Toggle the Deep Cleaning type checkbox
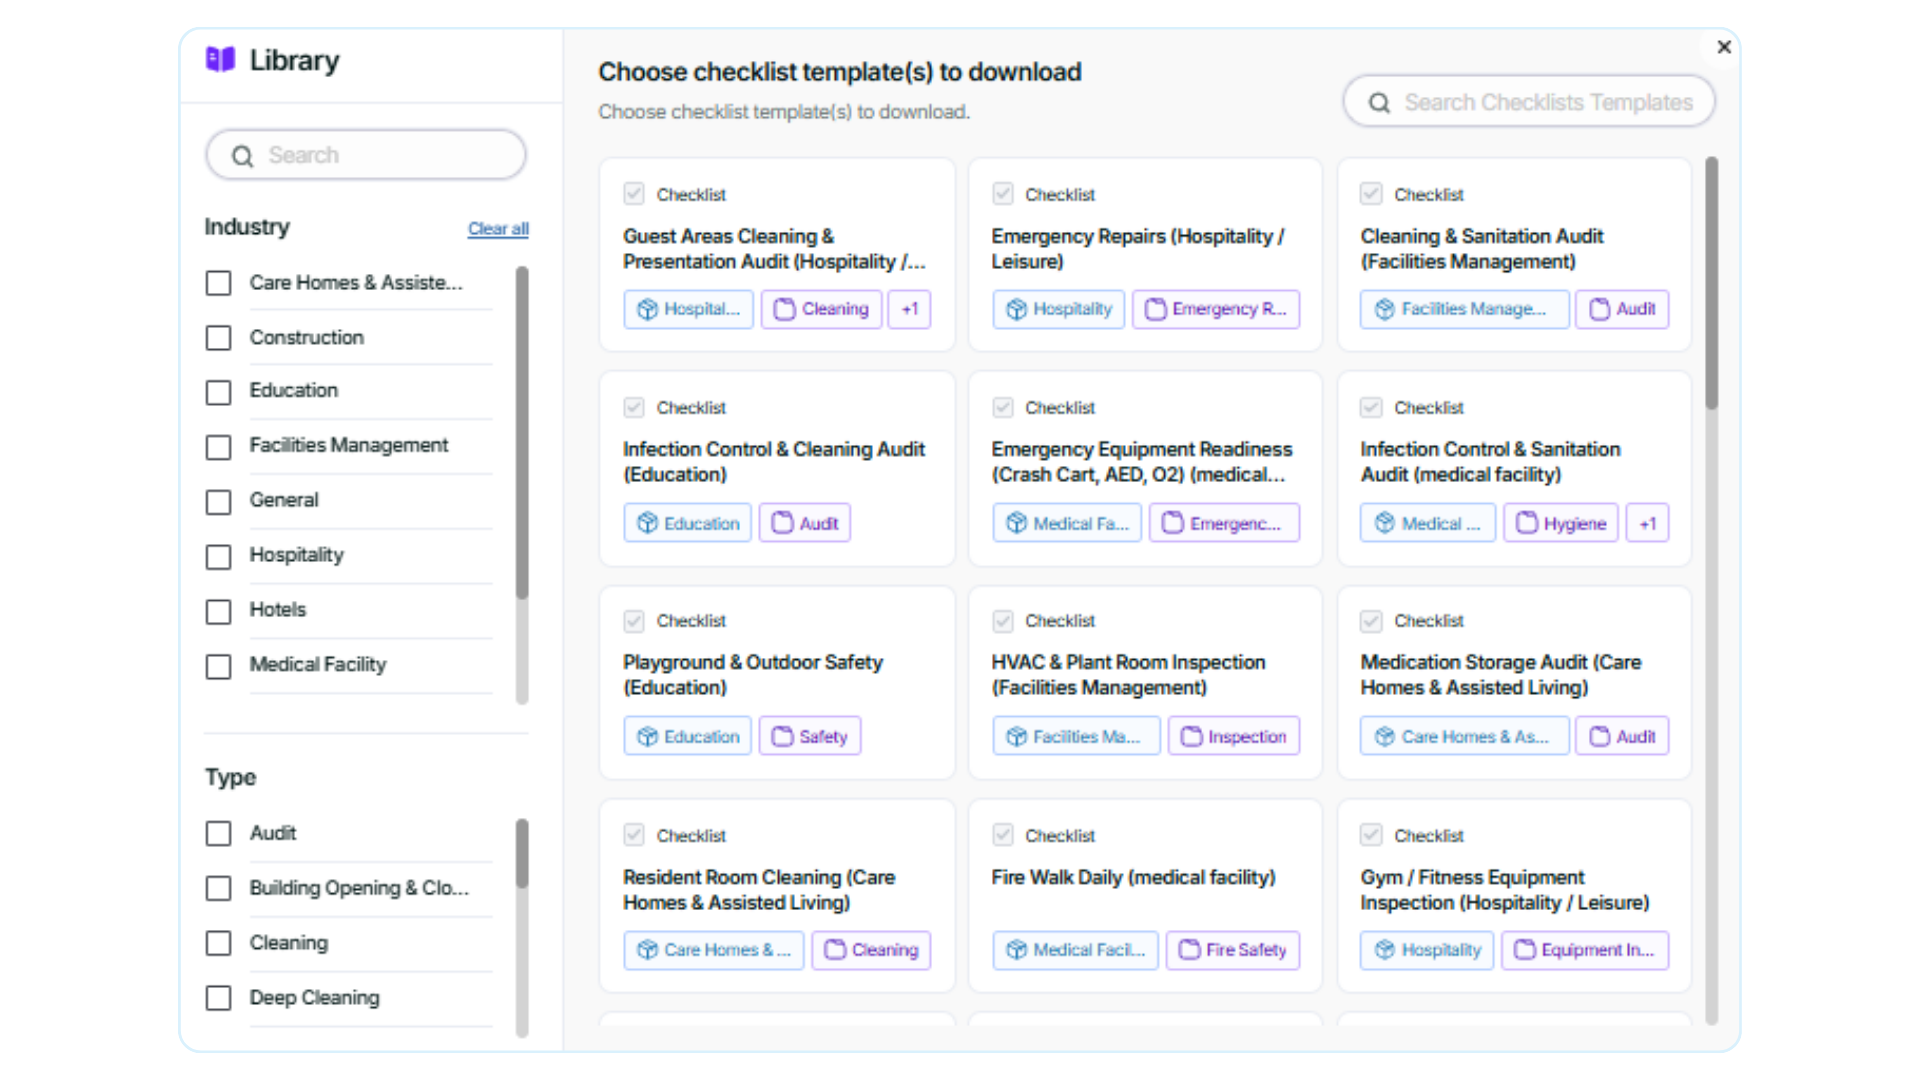The width and height of the screenshot is (1920, 1080). 218,998
